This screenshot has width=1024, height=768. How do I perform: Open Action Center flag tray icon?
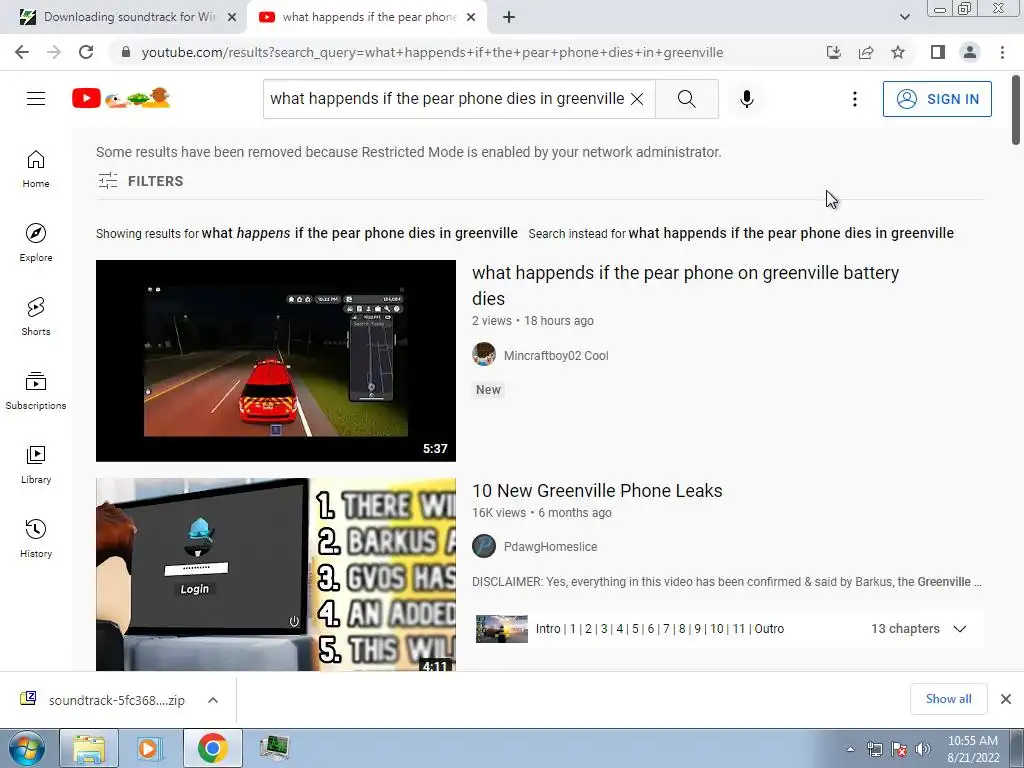point(899,749)
